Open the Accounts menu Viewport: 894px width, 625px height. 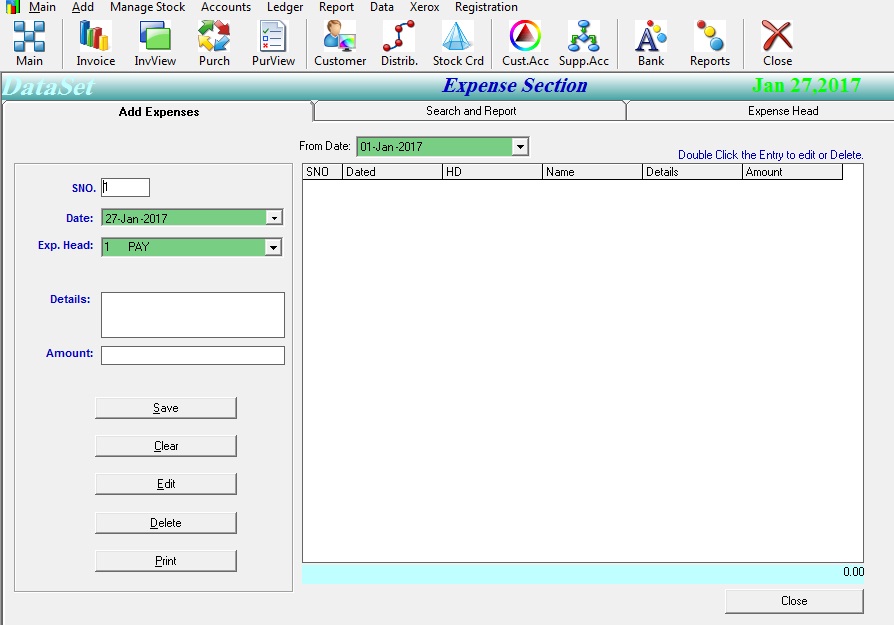pyautogui.click(x=226, y=7)
